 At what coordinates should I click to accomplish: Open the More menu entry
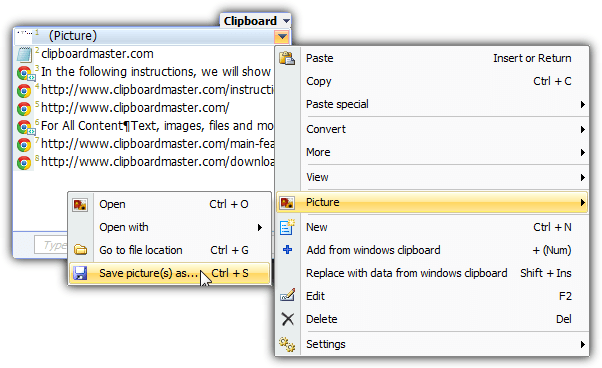(x=432, y=152)
